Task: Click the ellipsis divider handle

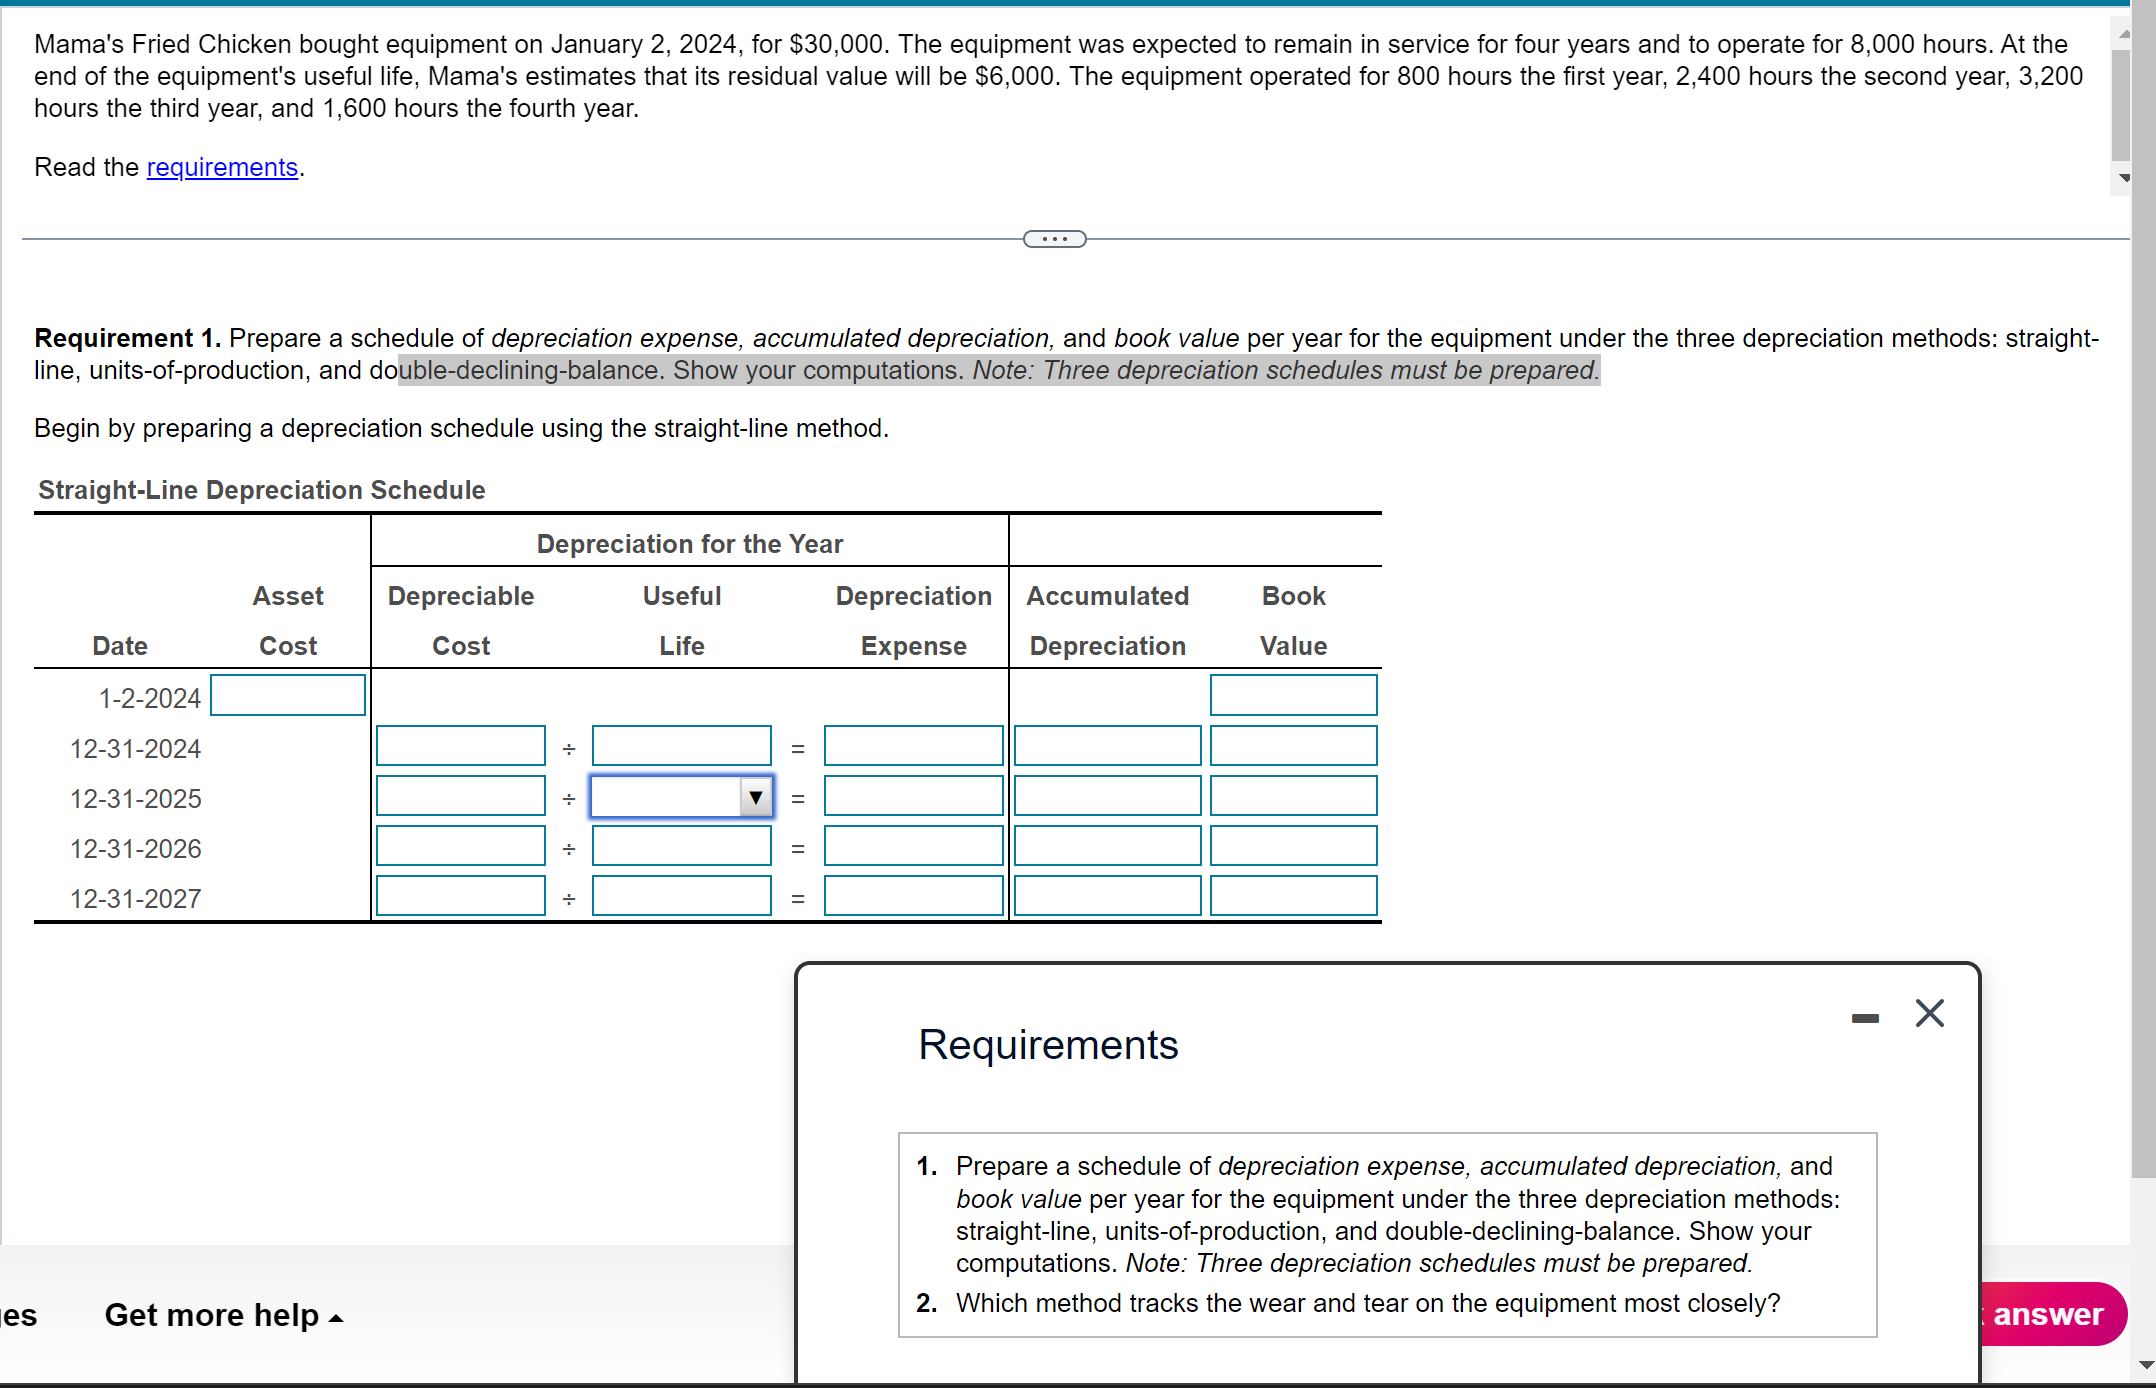Action: 1054,239
